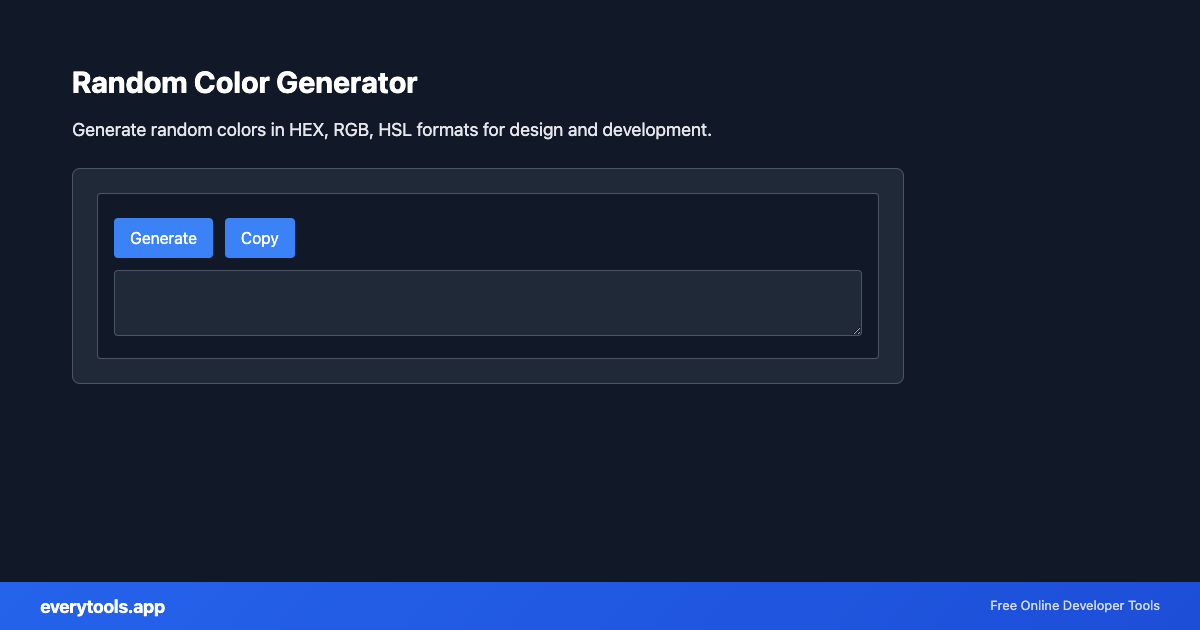This screenshot has height=630, width=1200.
Task: Click the outer tool card panel
Action: (487, 372)
